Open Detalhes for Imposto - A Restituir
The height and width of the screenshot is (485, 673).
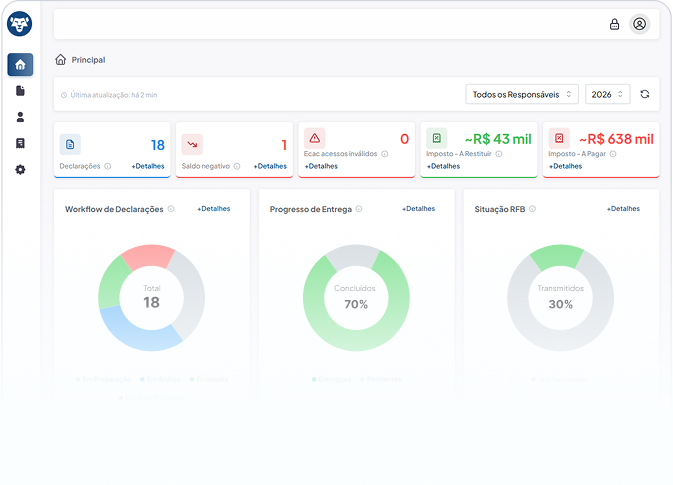point(443,166)
